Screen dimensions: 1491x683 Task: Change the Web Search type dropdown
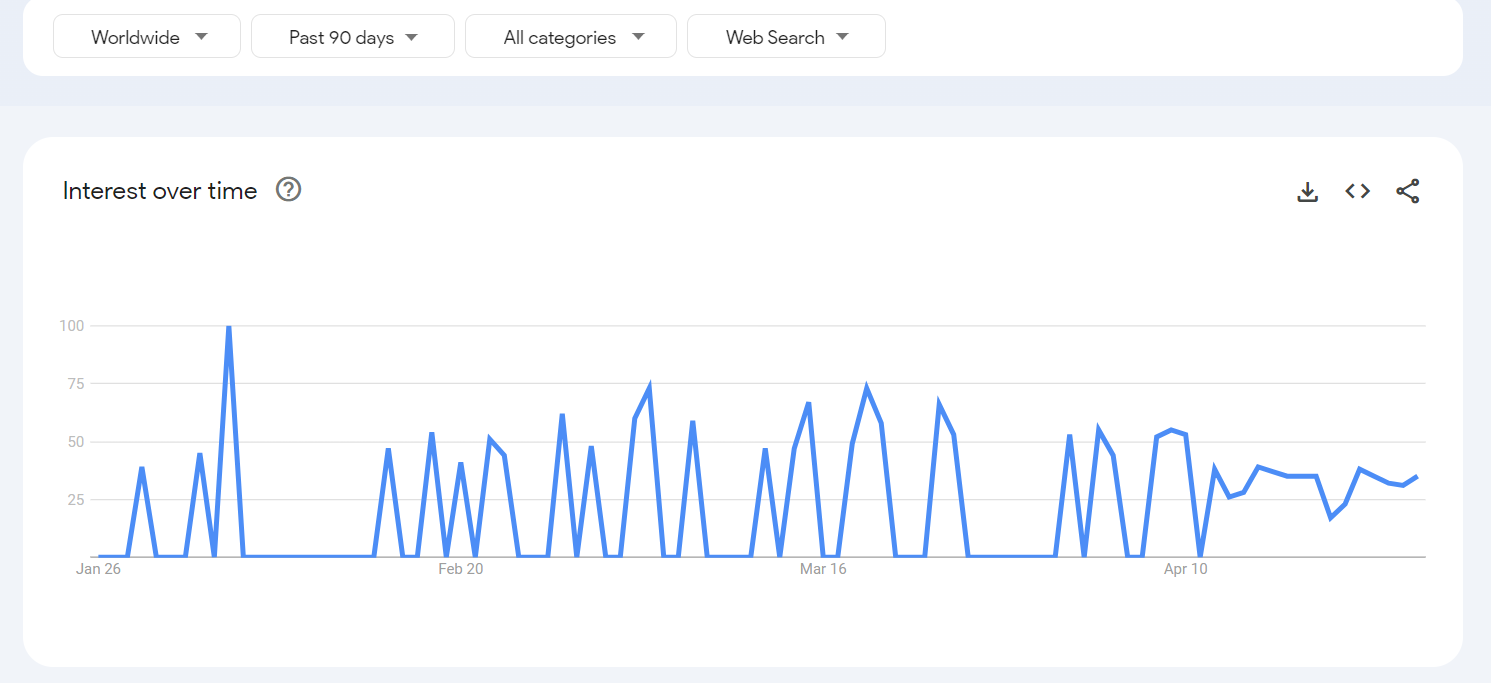point(786,37)
